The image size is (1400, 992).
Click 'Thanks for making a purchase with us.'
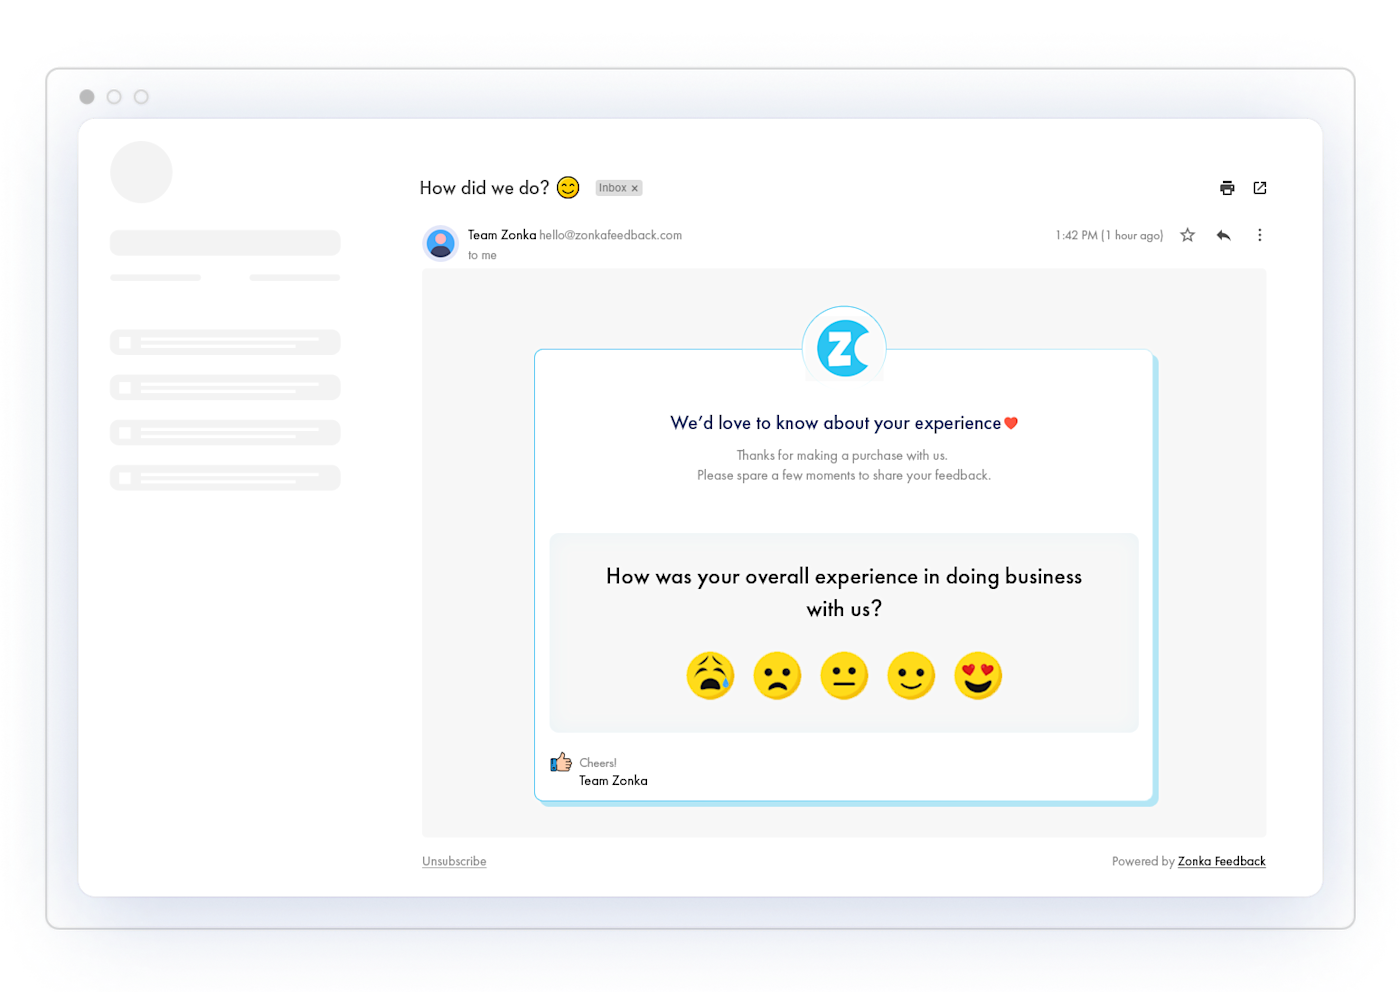click(x=842, y=455)
